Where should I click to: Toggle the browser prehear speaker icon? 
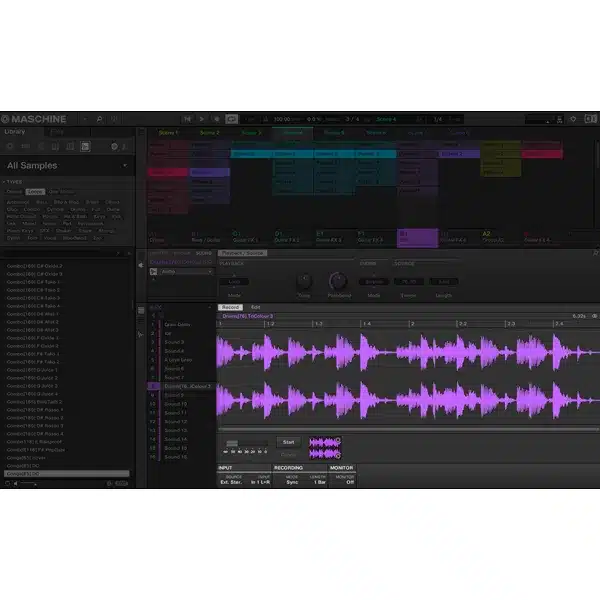point(16,484)
